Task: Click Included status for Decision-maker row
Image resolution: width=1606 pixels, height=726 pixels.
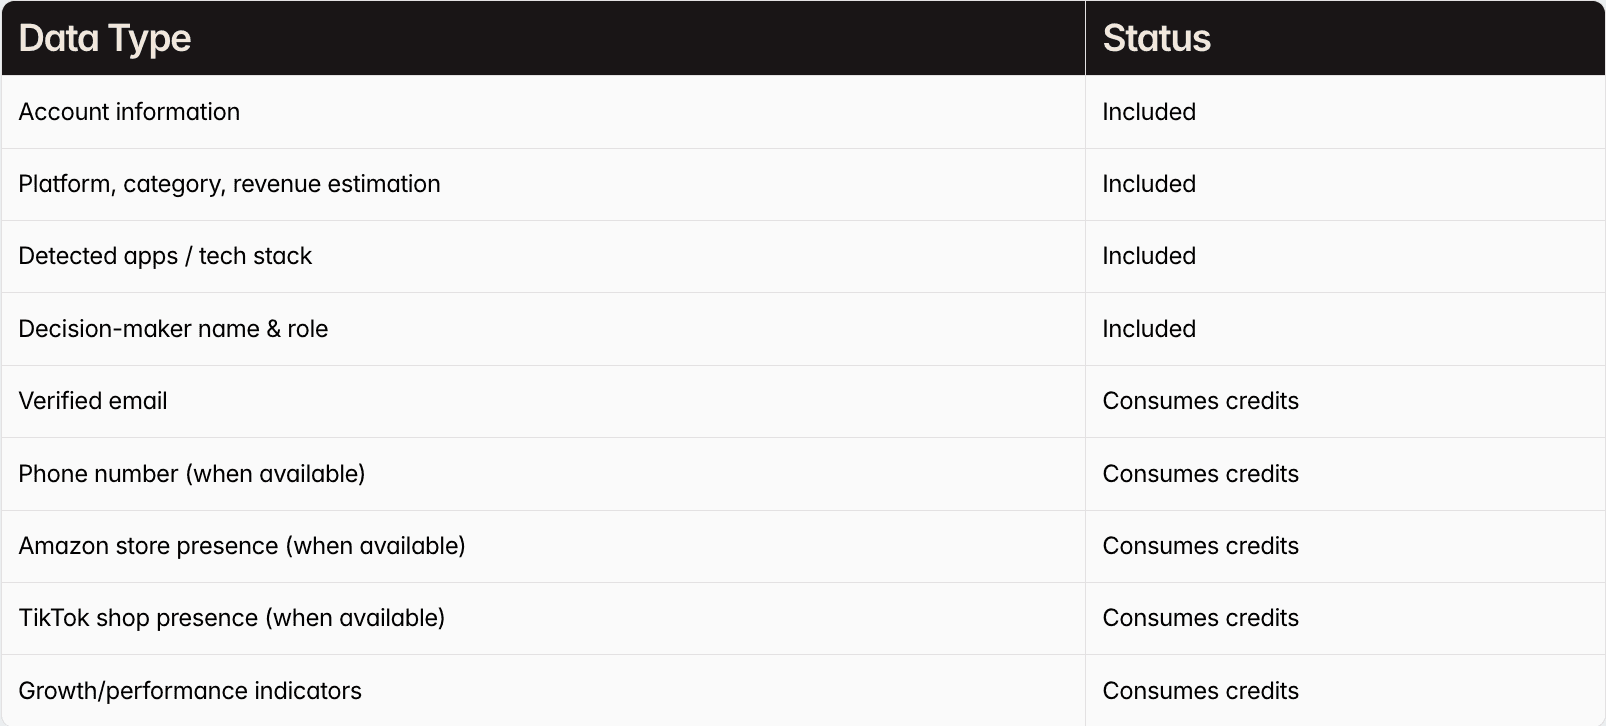Action: coord(1149,329)
